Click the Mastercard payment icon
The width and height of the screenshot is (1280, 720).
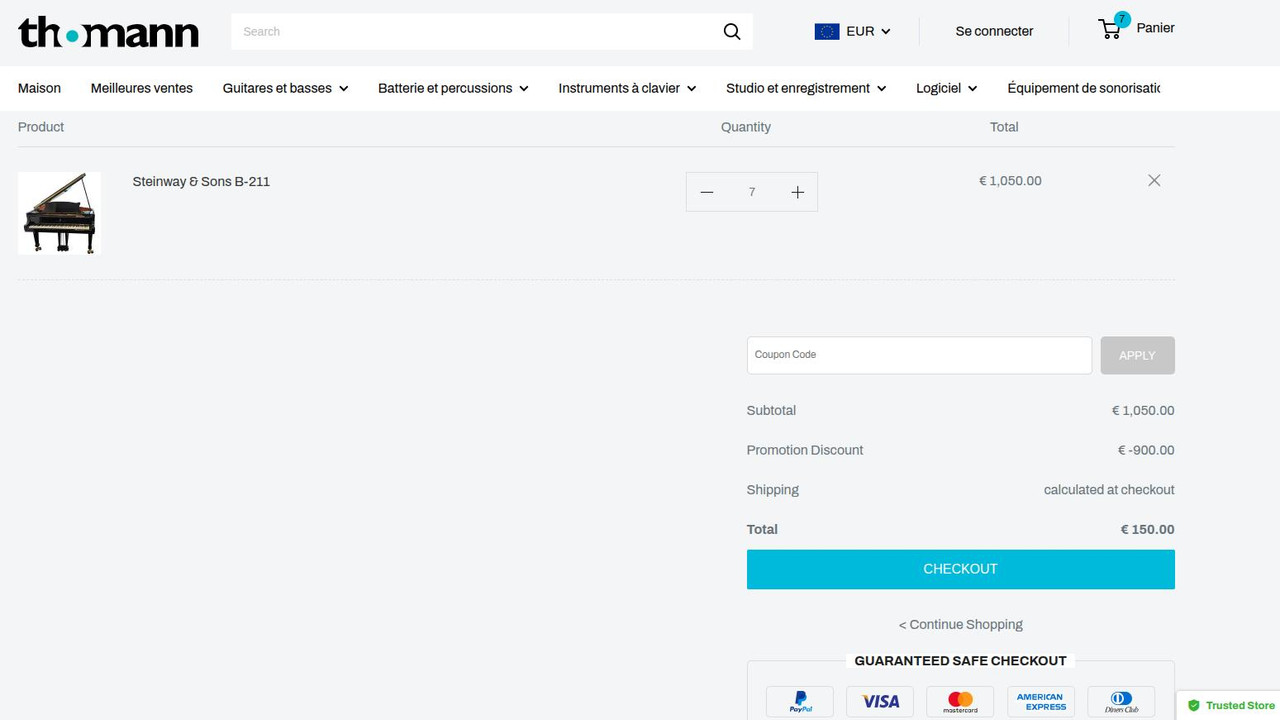(x=960, y=701)
